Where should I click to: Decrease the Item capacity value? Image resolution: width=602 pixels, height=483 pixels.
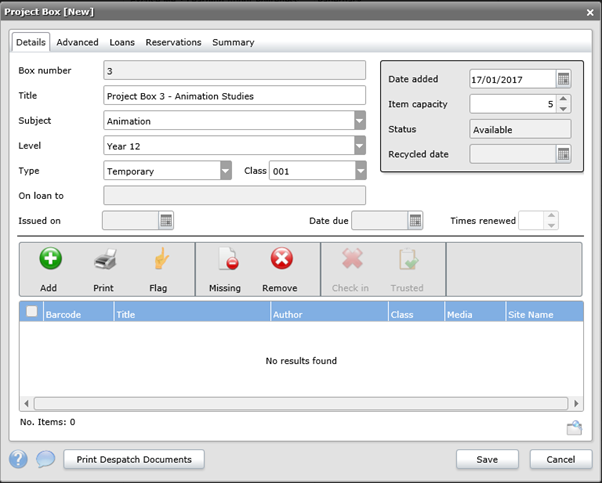(563, 109)
